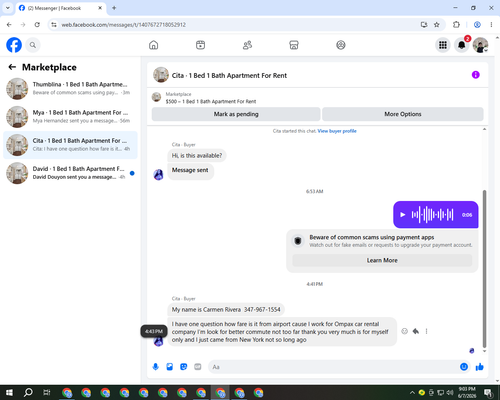Open the Windows Start menu
This screenshot has height=400, width=500.
click(9, 392)
